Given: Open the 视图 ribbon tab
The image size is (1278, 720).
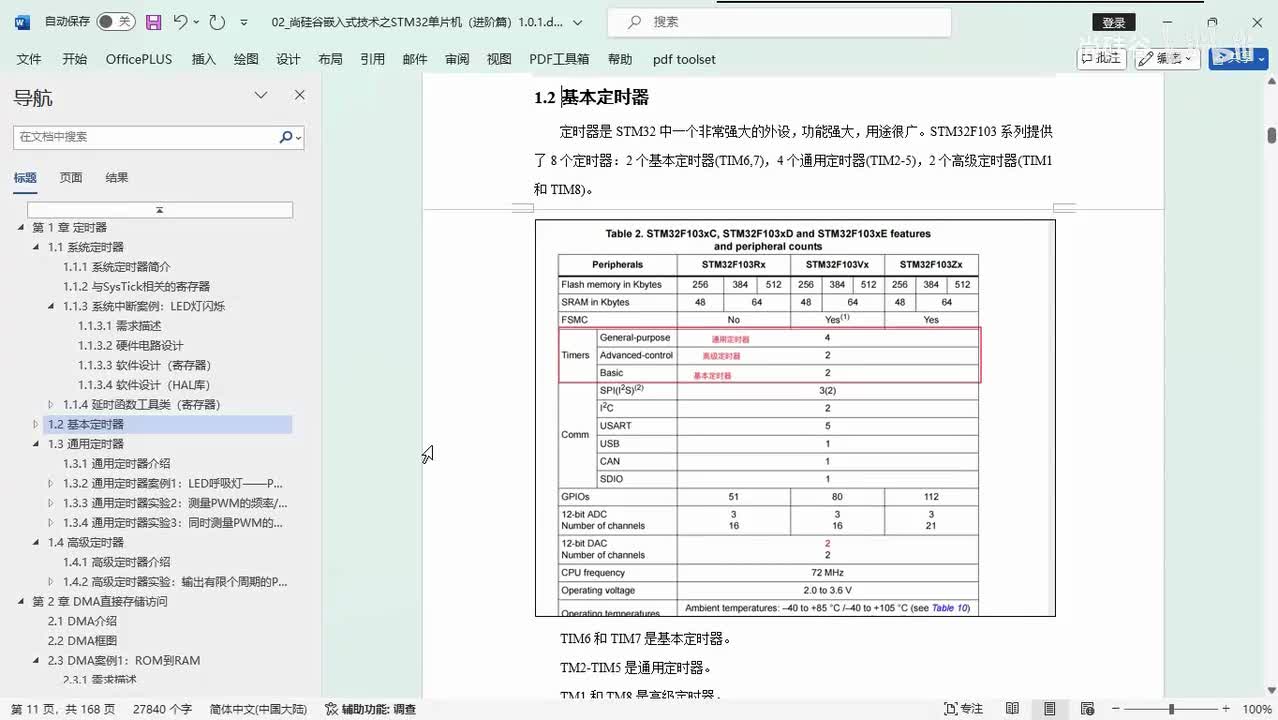Looking at the screenshot, I should (499, 59).
